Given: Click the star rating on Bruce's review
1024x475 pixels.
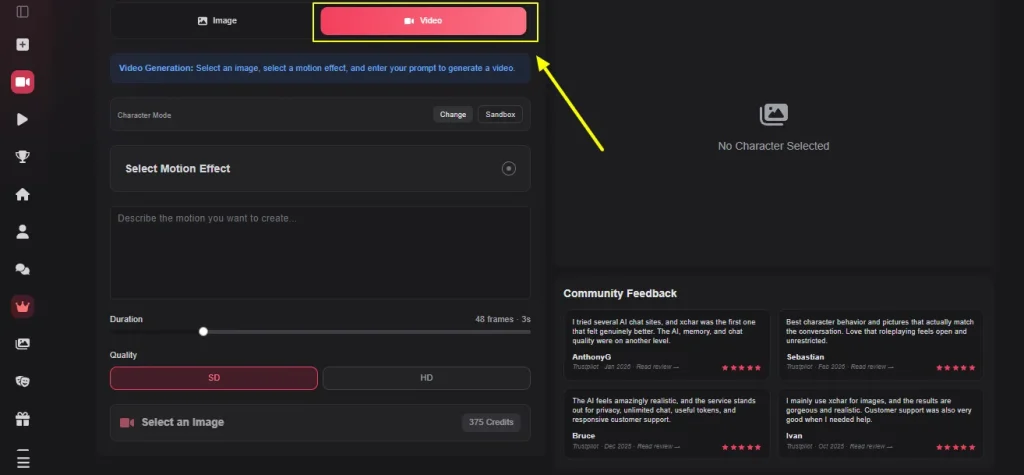Looking at the screenshot, I should pos(741,448).
